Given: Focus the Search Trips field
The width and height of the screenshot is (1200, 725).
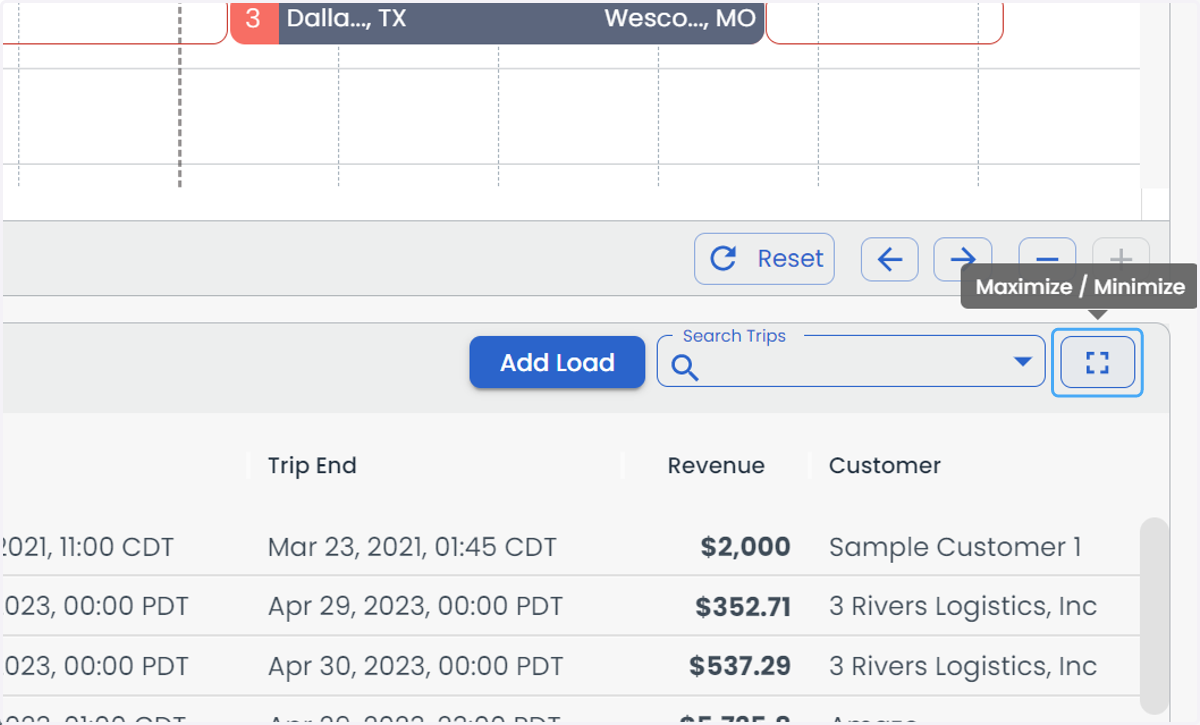Looking at the screenshot, I should click(x=851, y=362).
